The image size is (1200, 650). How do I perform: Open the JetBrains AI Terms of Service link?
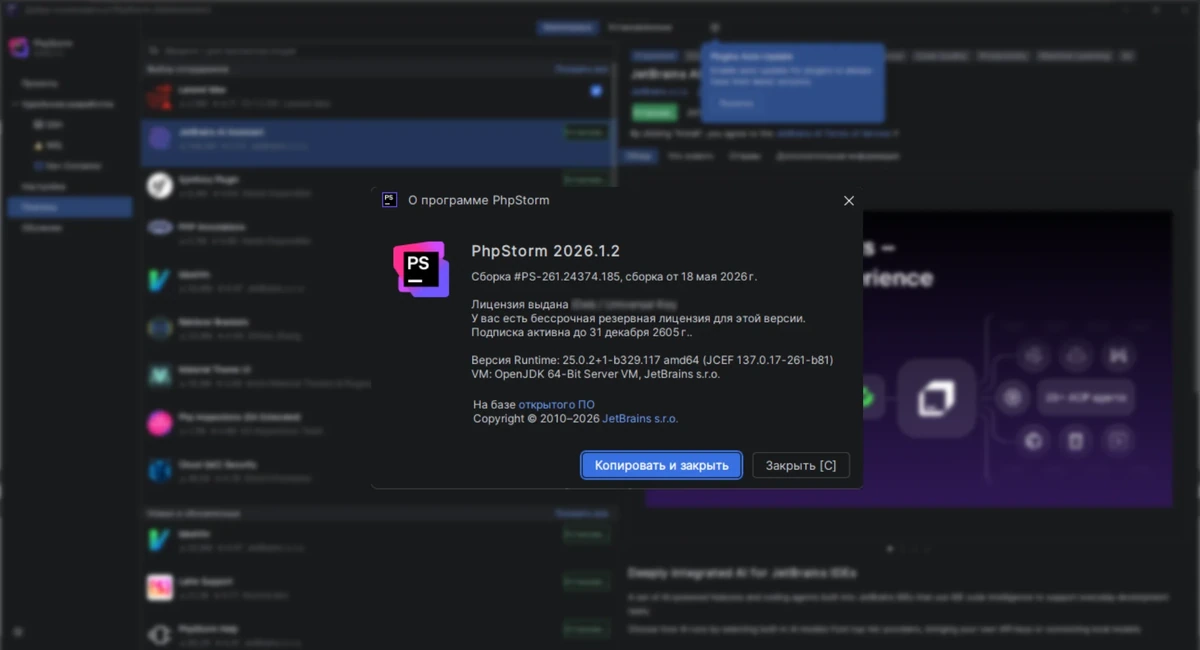pos(834,132)
